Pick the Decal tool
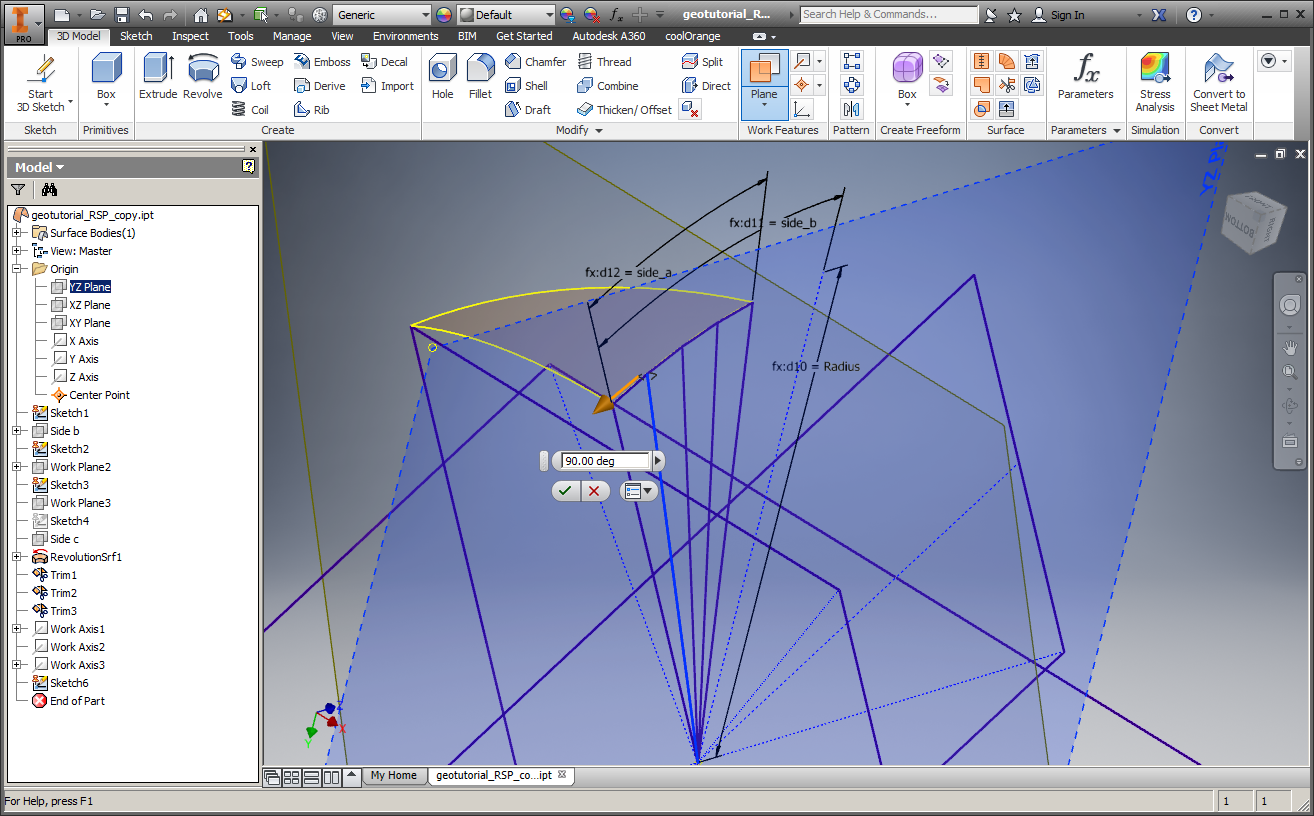This screenshot has width=1314, height=816. click(x=385, y=62)
